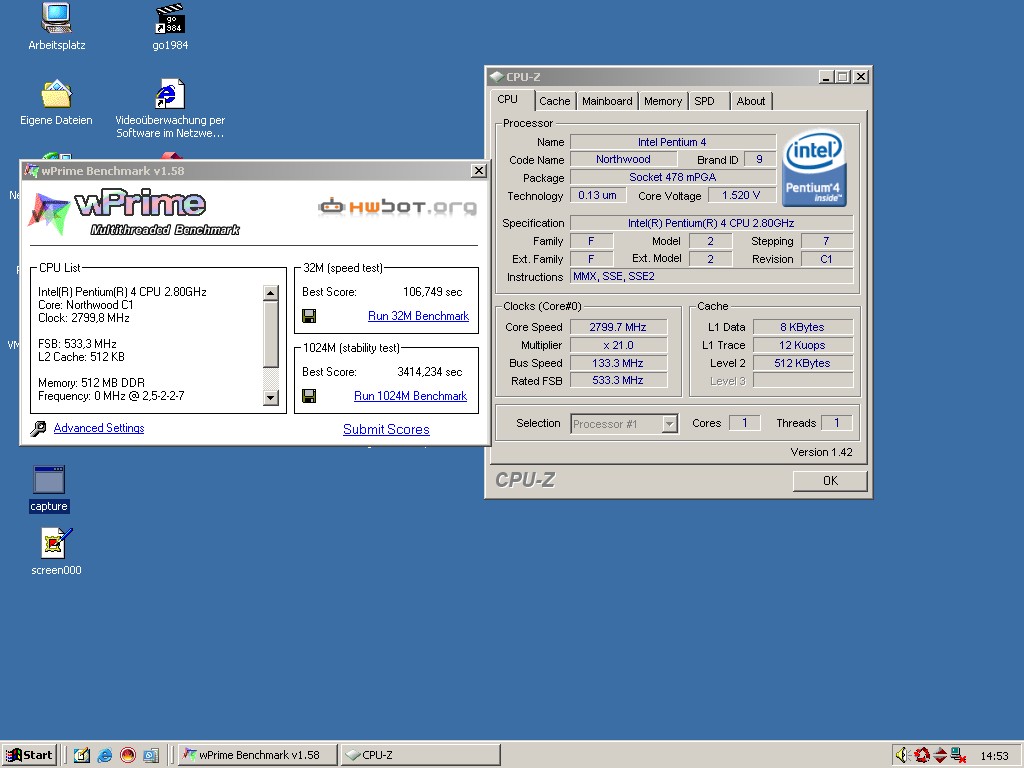This screenshot has width=1024, height=768.
Task: Expand the Processor #1 selection dropdown
Action: (669, 424)
